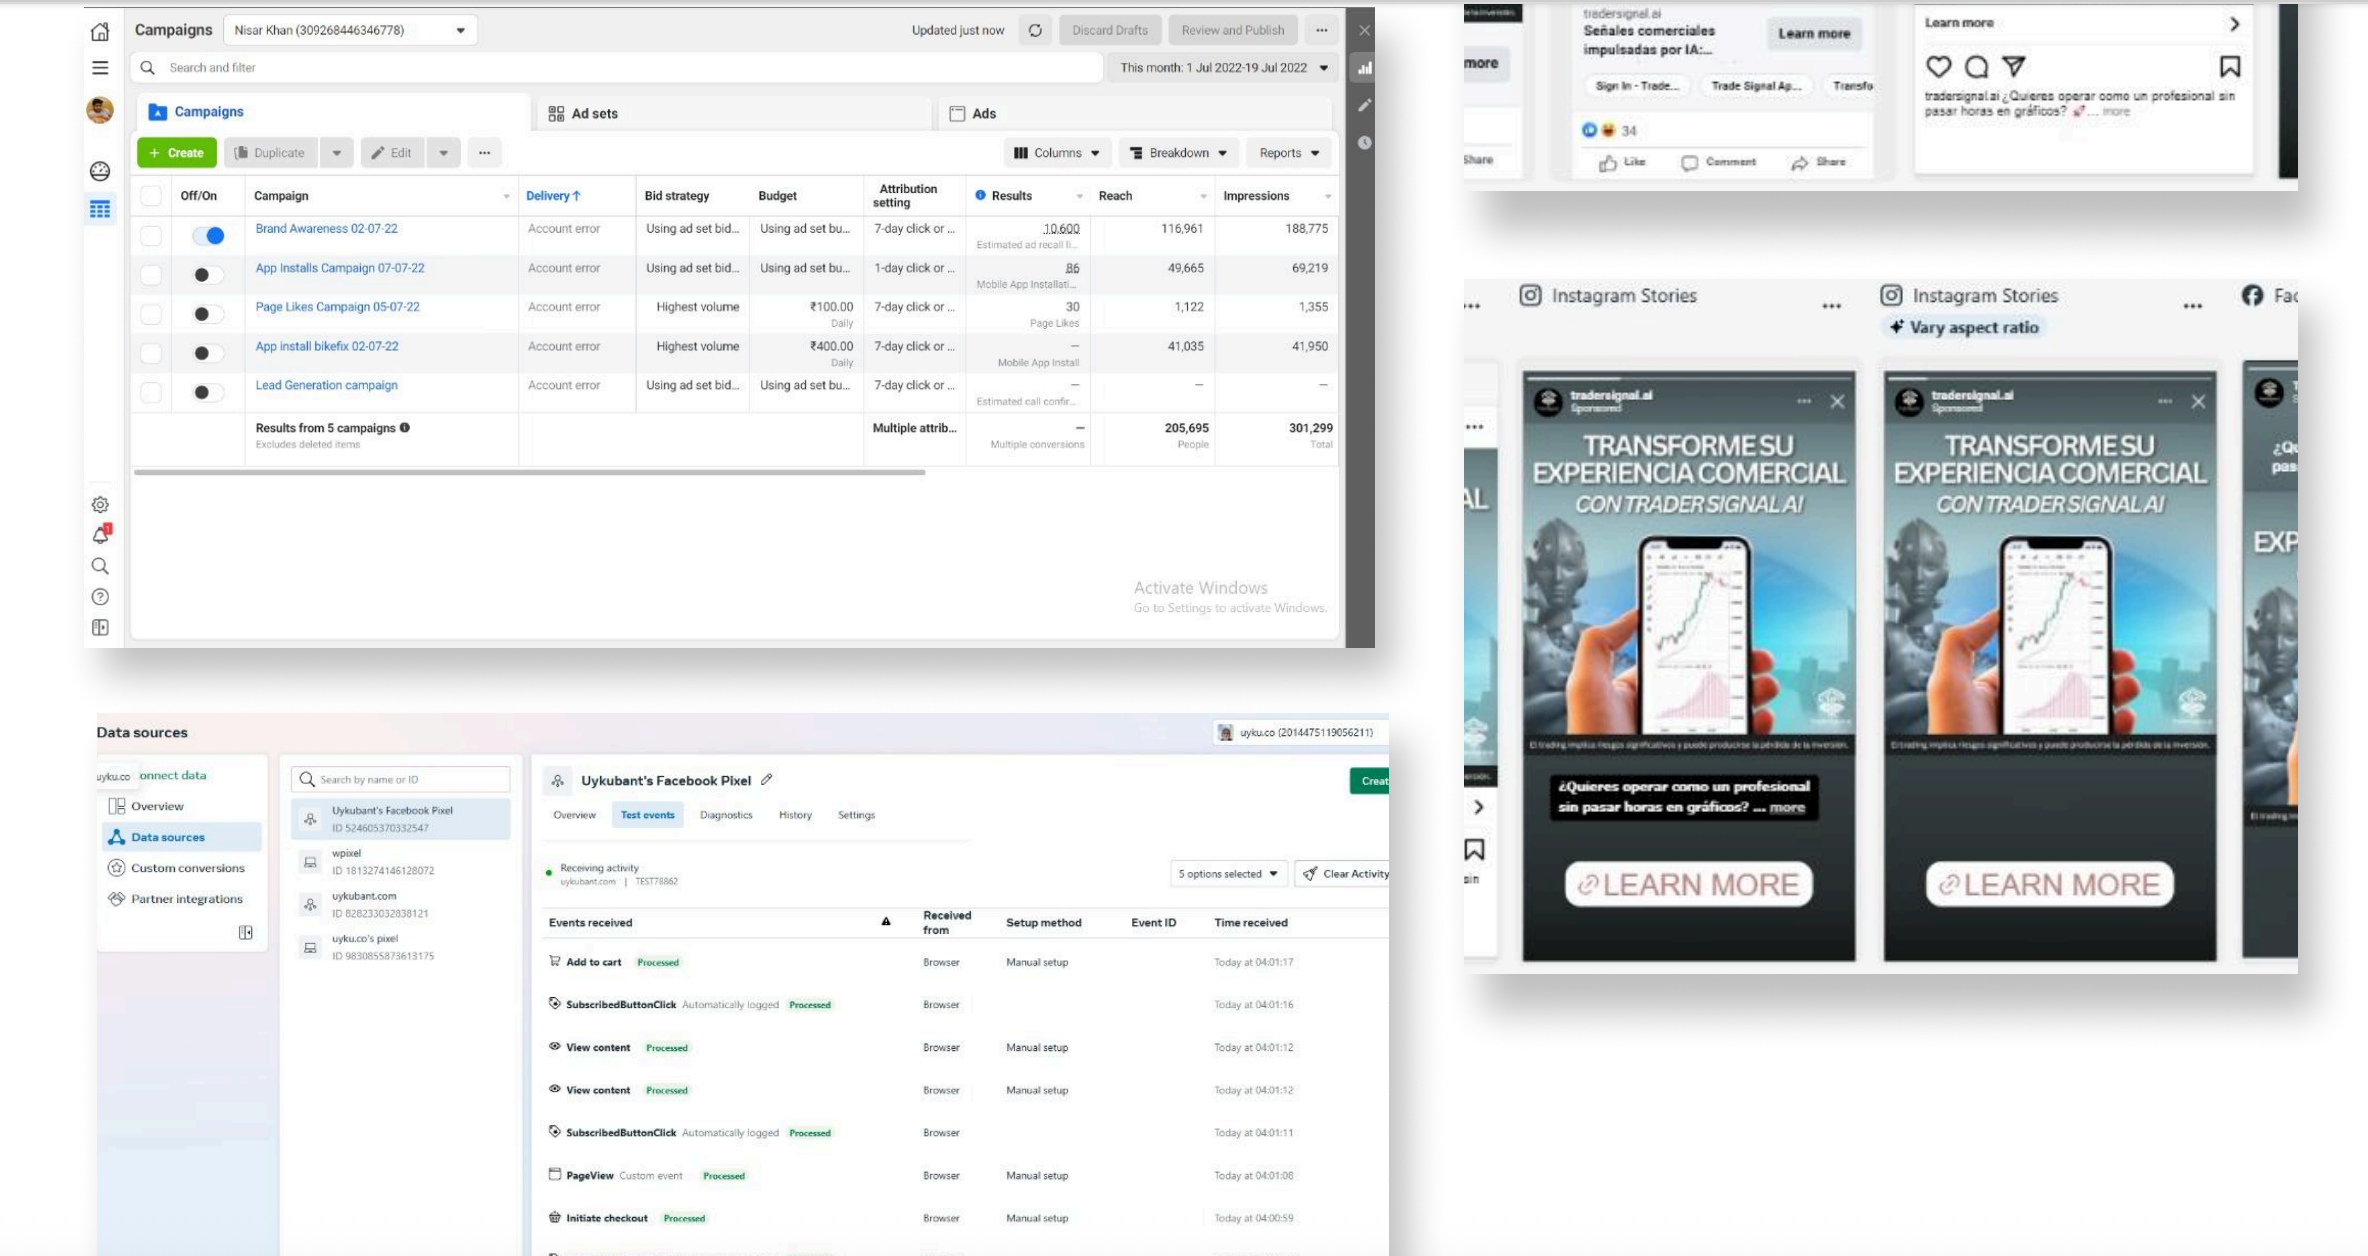Collapse the Data sources sidebar panel icon

point(246,933)
